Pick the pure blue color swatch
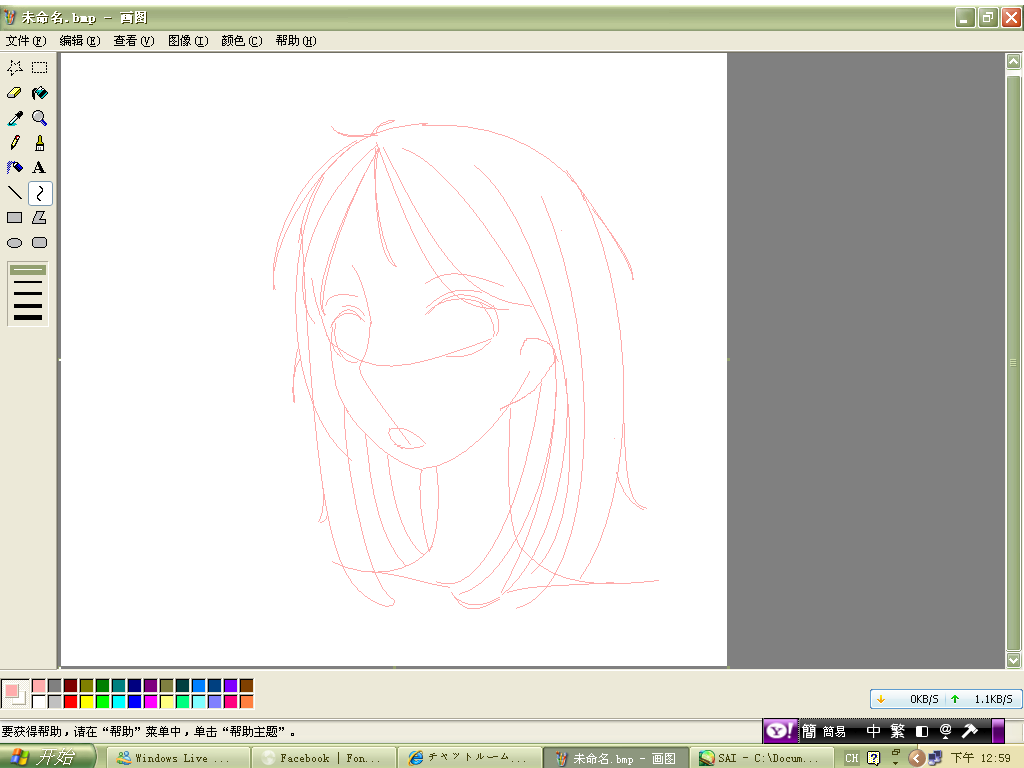Viewport: 1024px width, 768px height. (x=135, y=701)
